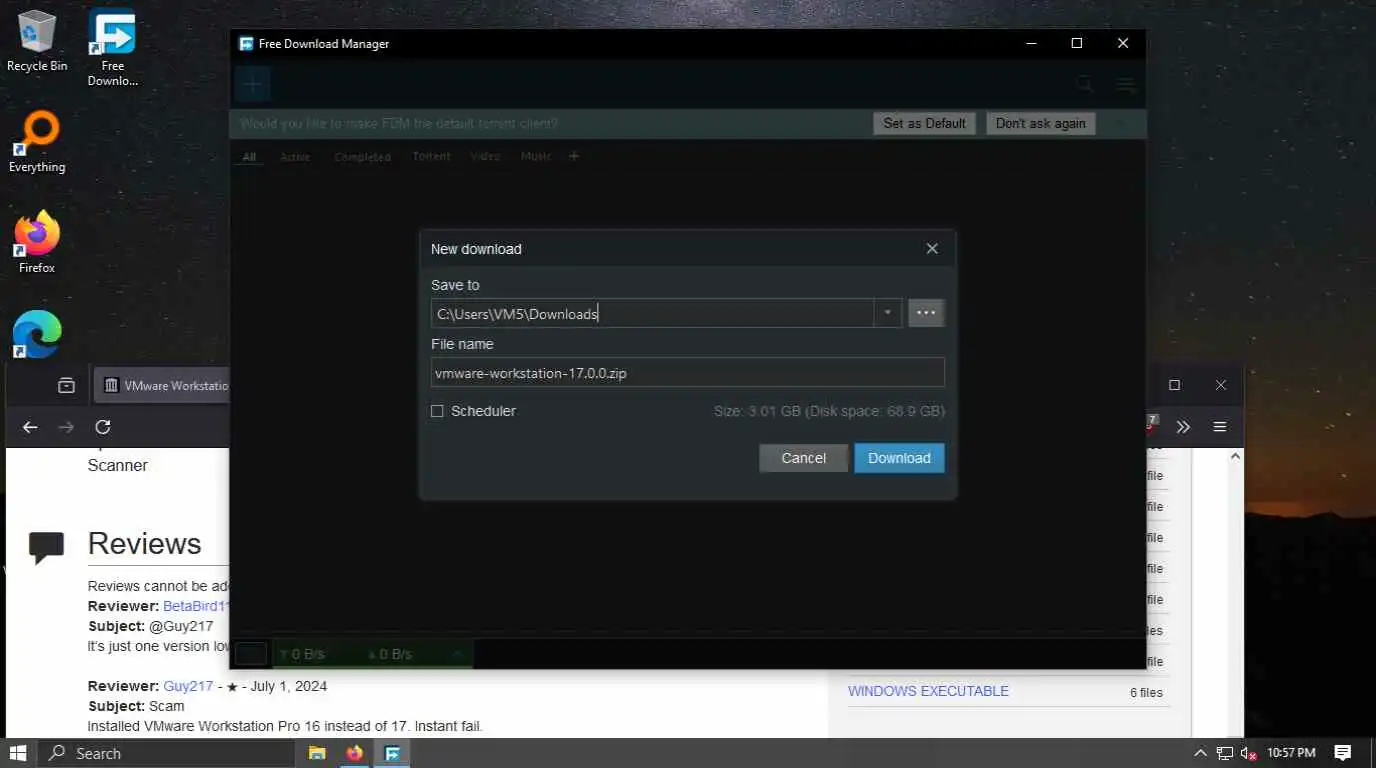The height and width of the screenshot is (768, 1376).
Task: Click the '6 files' count text
Action: point(1146,692)
